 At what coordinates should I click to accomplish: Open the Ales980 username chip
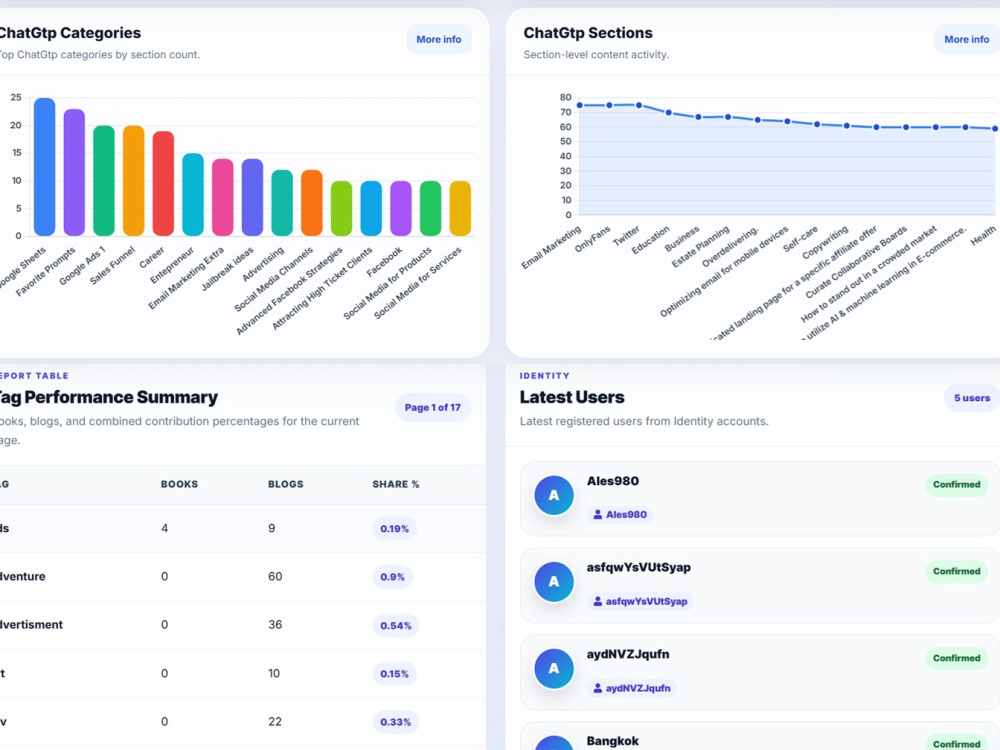(619, 515)
